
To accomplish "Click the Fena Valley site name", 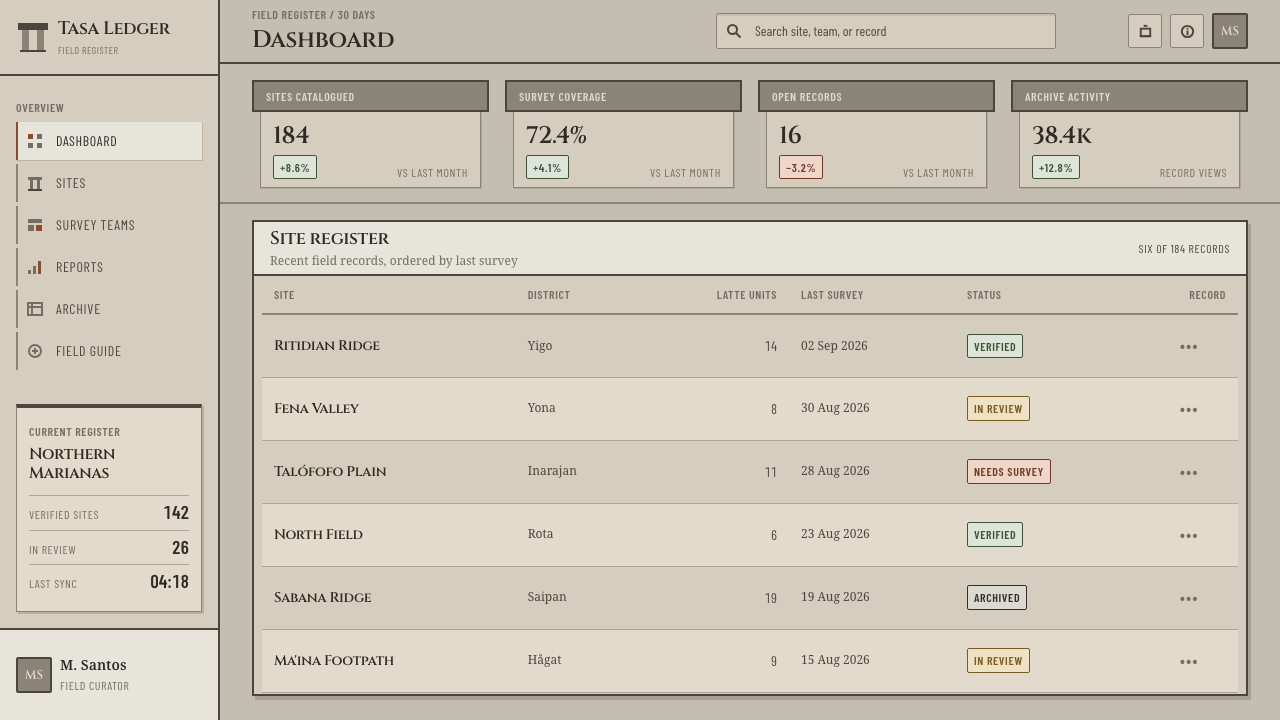I will [316, 409].
